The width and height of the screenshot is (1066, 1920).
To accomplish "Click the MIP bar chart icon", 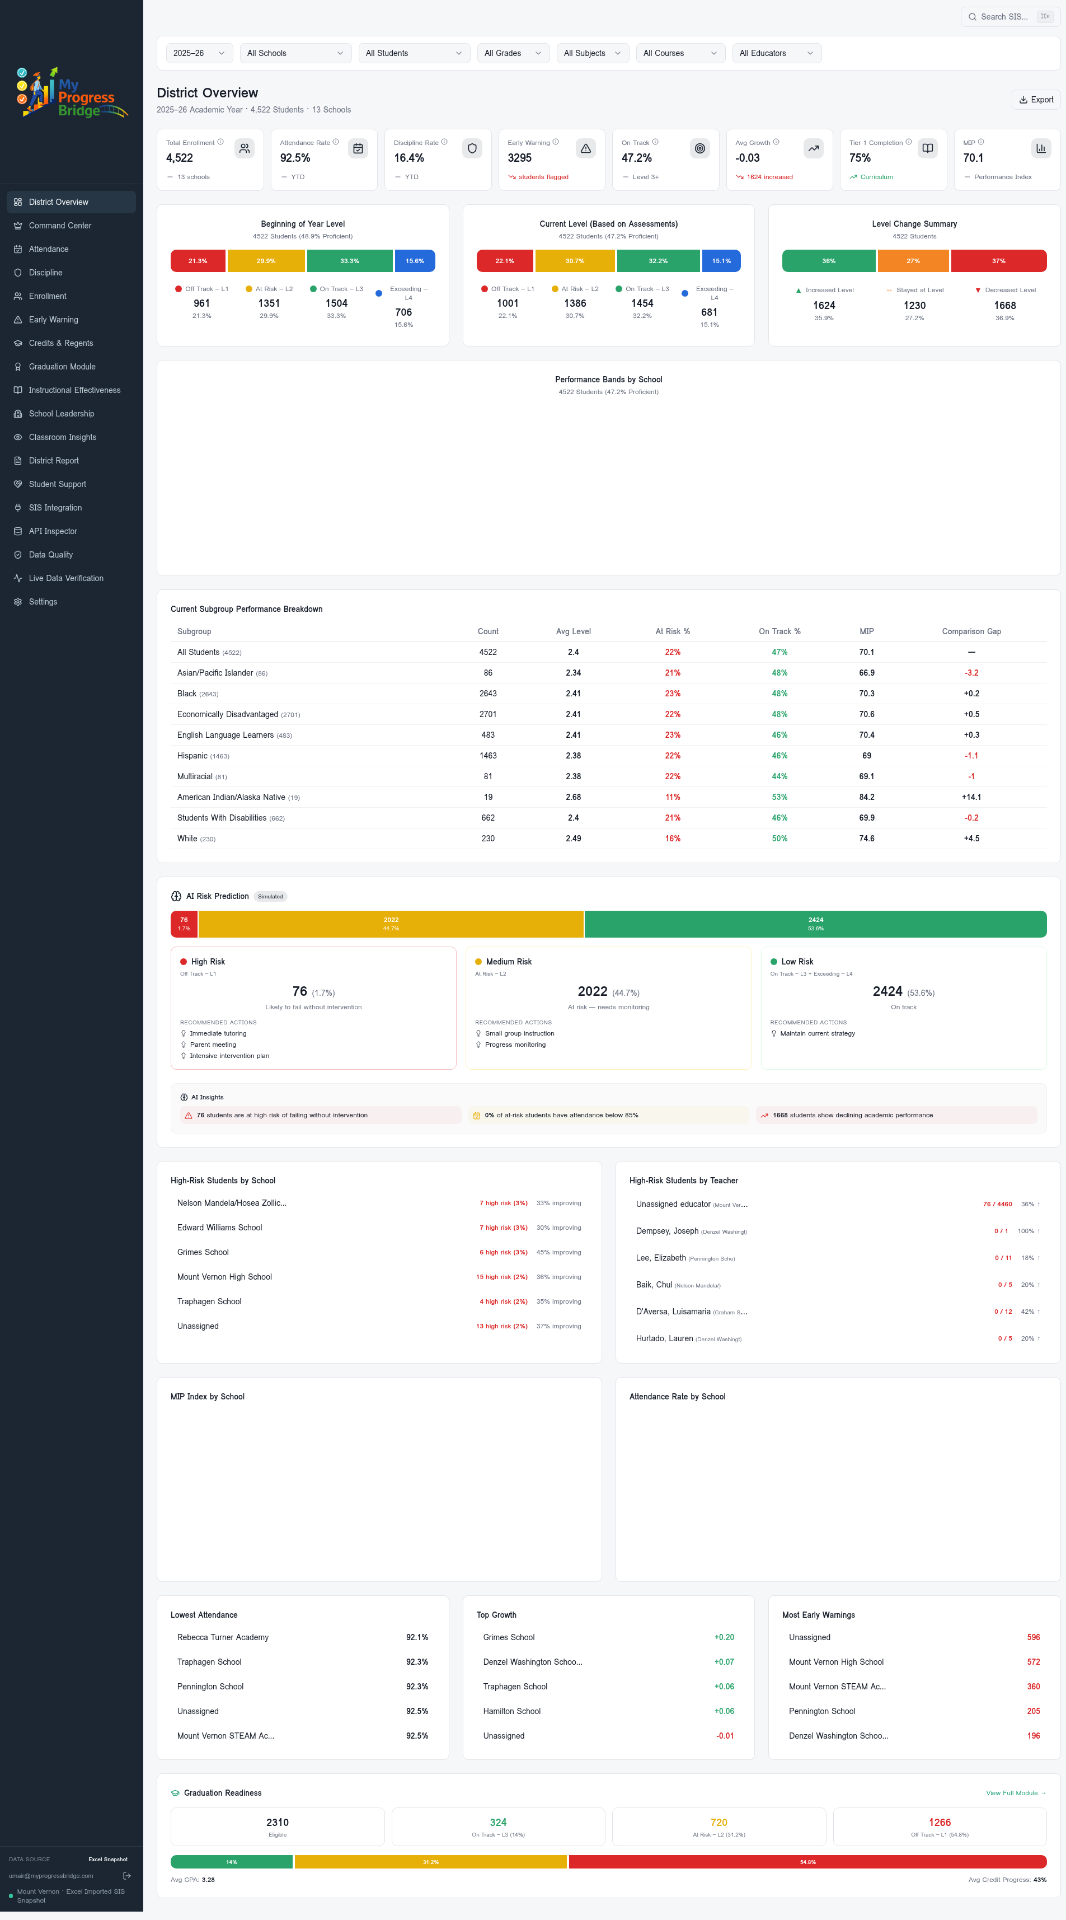I will pyautogui.click(x=1041, y=148).
